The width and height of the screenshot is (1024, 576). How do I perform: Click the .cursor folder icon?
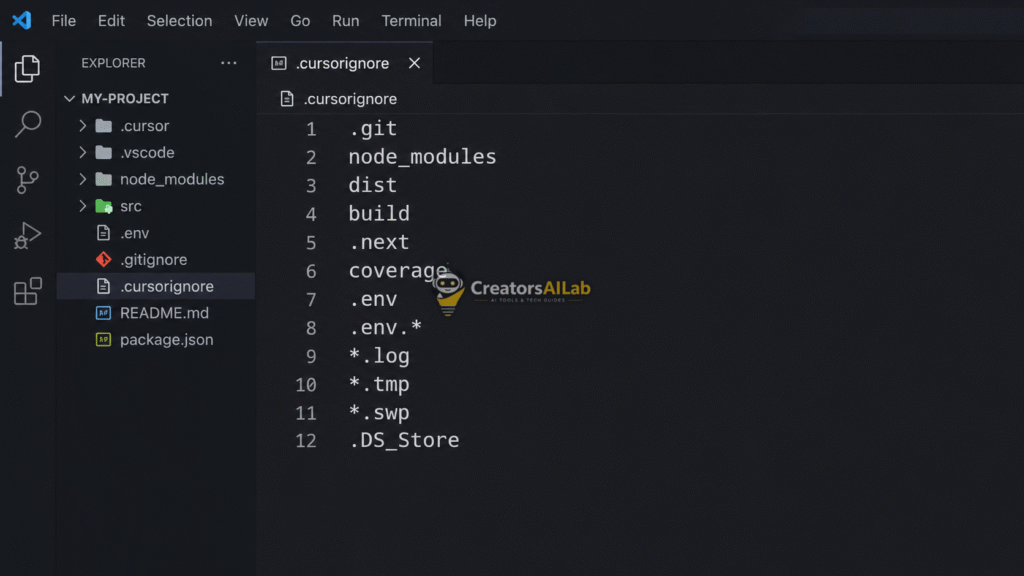[104, 125]
